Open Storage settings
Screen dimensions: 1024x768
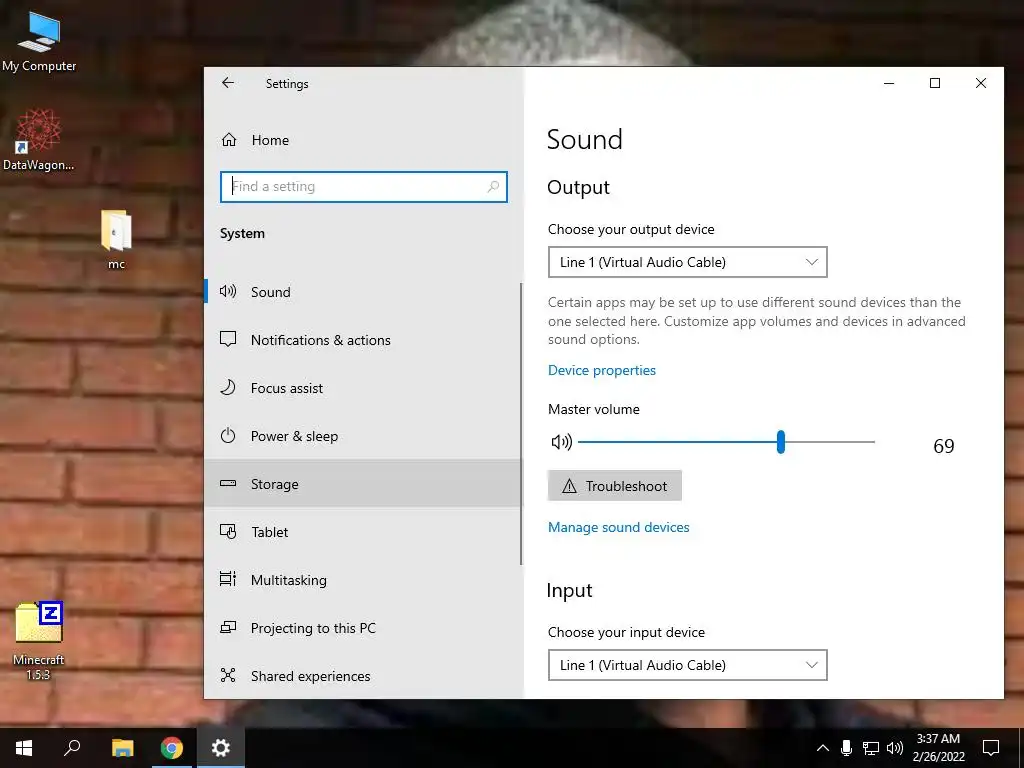click(362, 484)
